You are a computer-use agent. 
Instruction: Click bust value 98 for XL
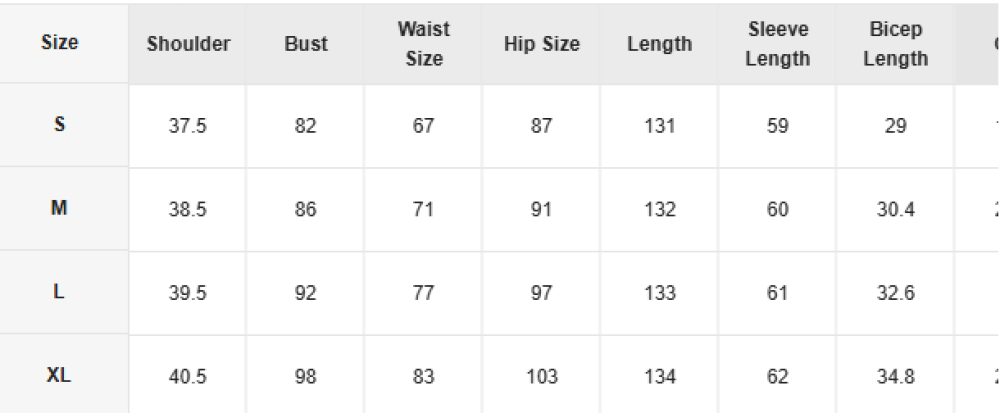[305, 376]
